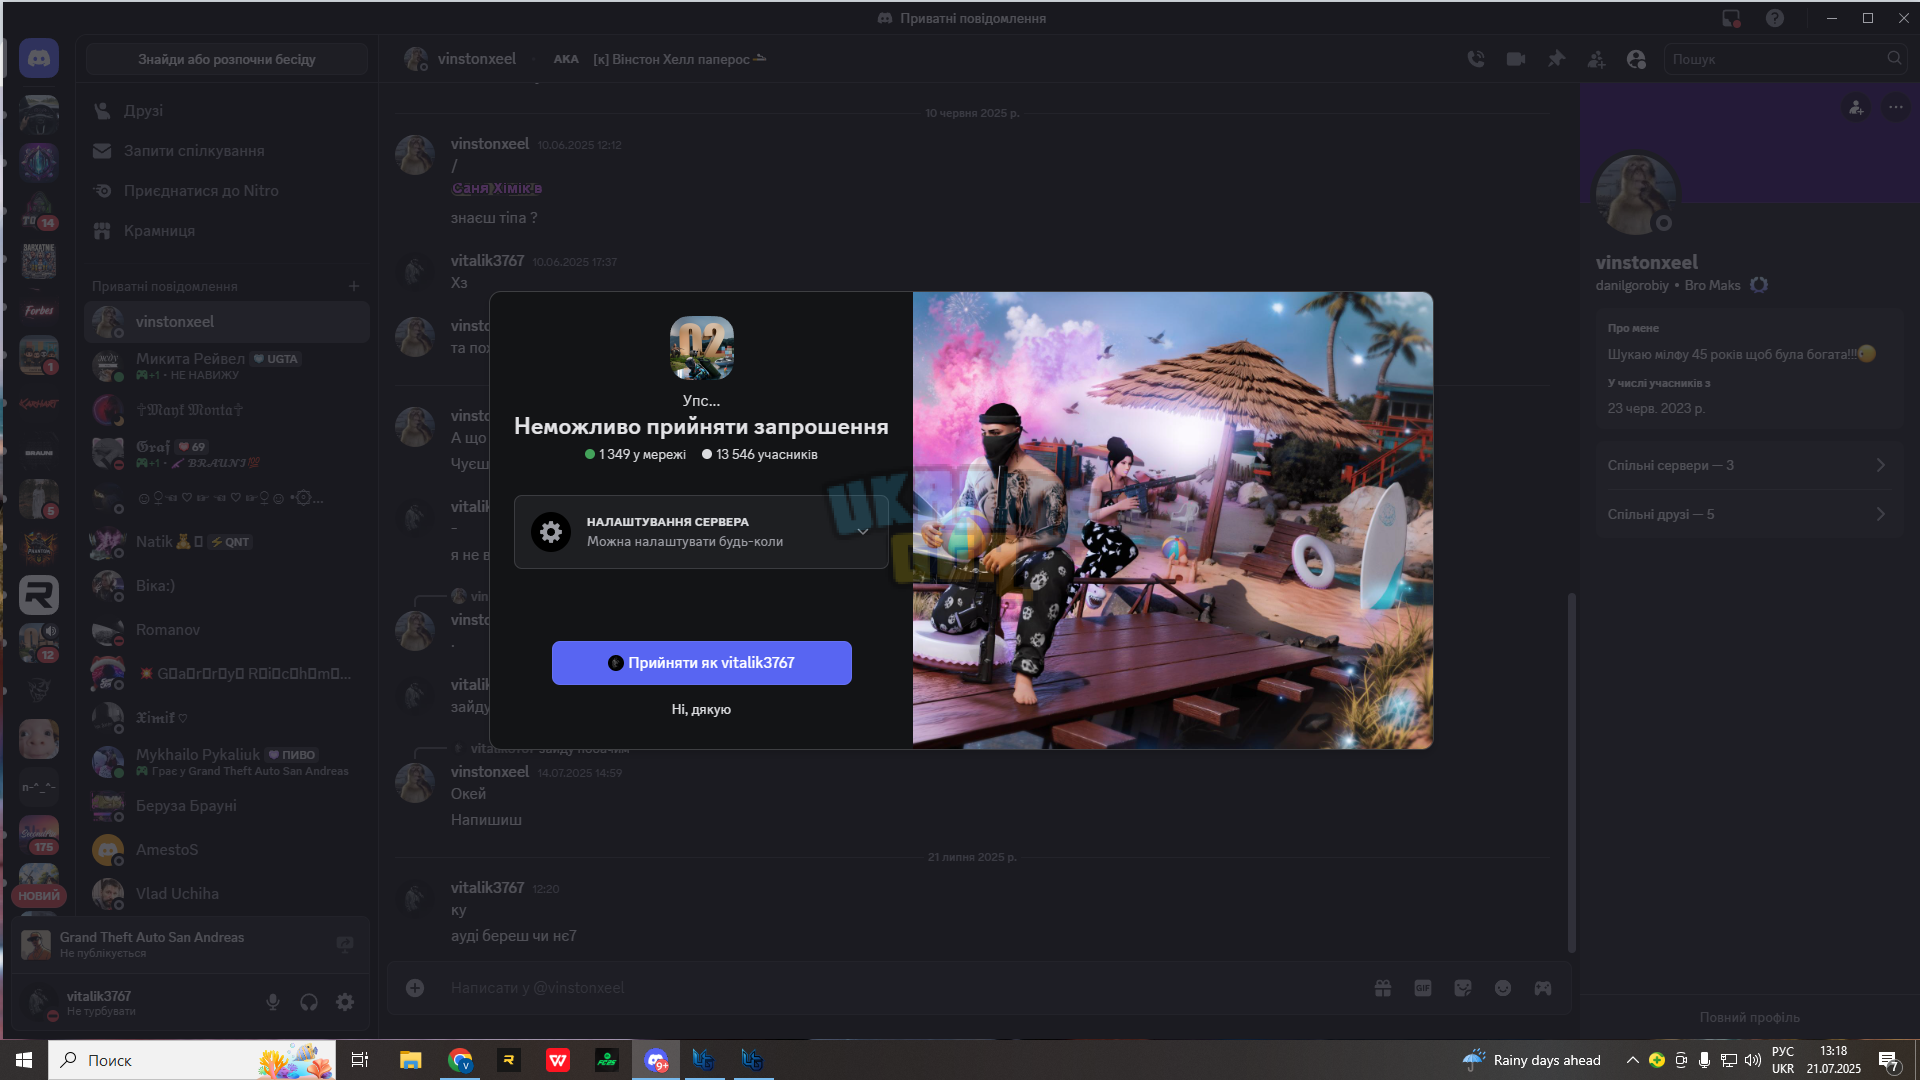Toggle headphone deafen in user panel
Viewport: 1920px width, 1080px height.
309,1002
